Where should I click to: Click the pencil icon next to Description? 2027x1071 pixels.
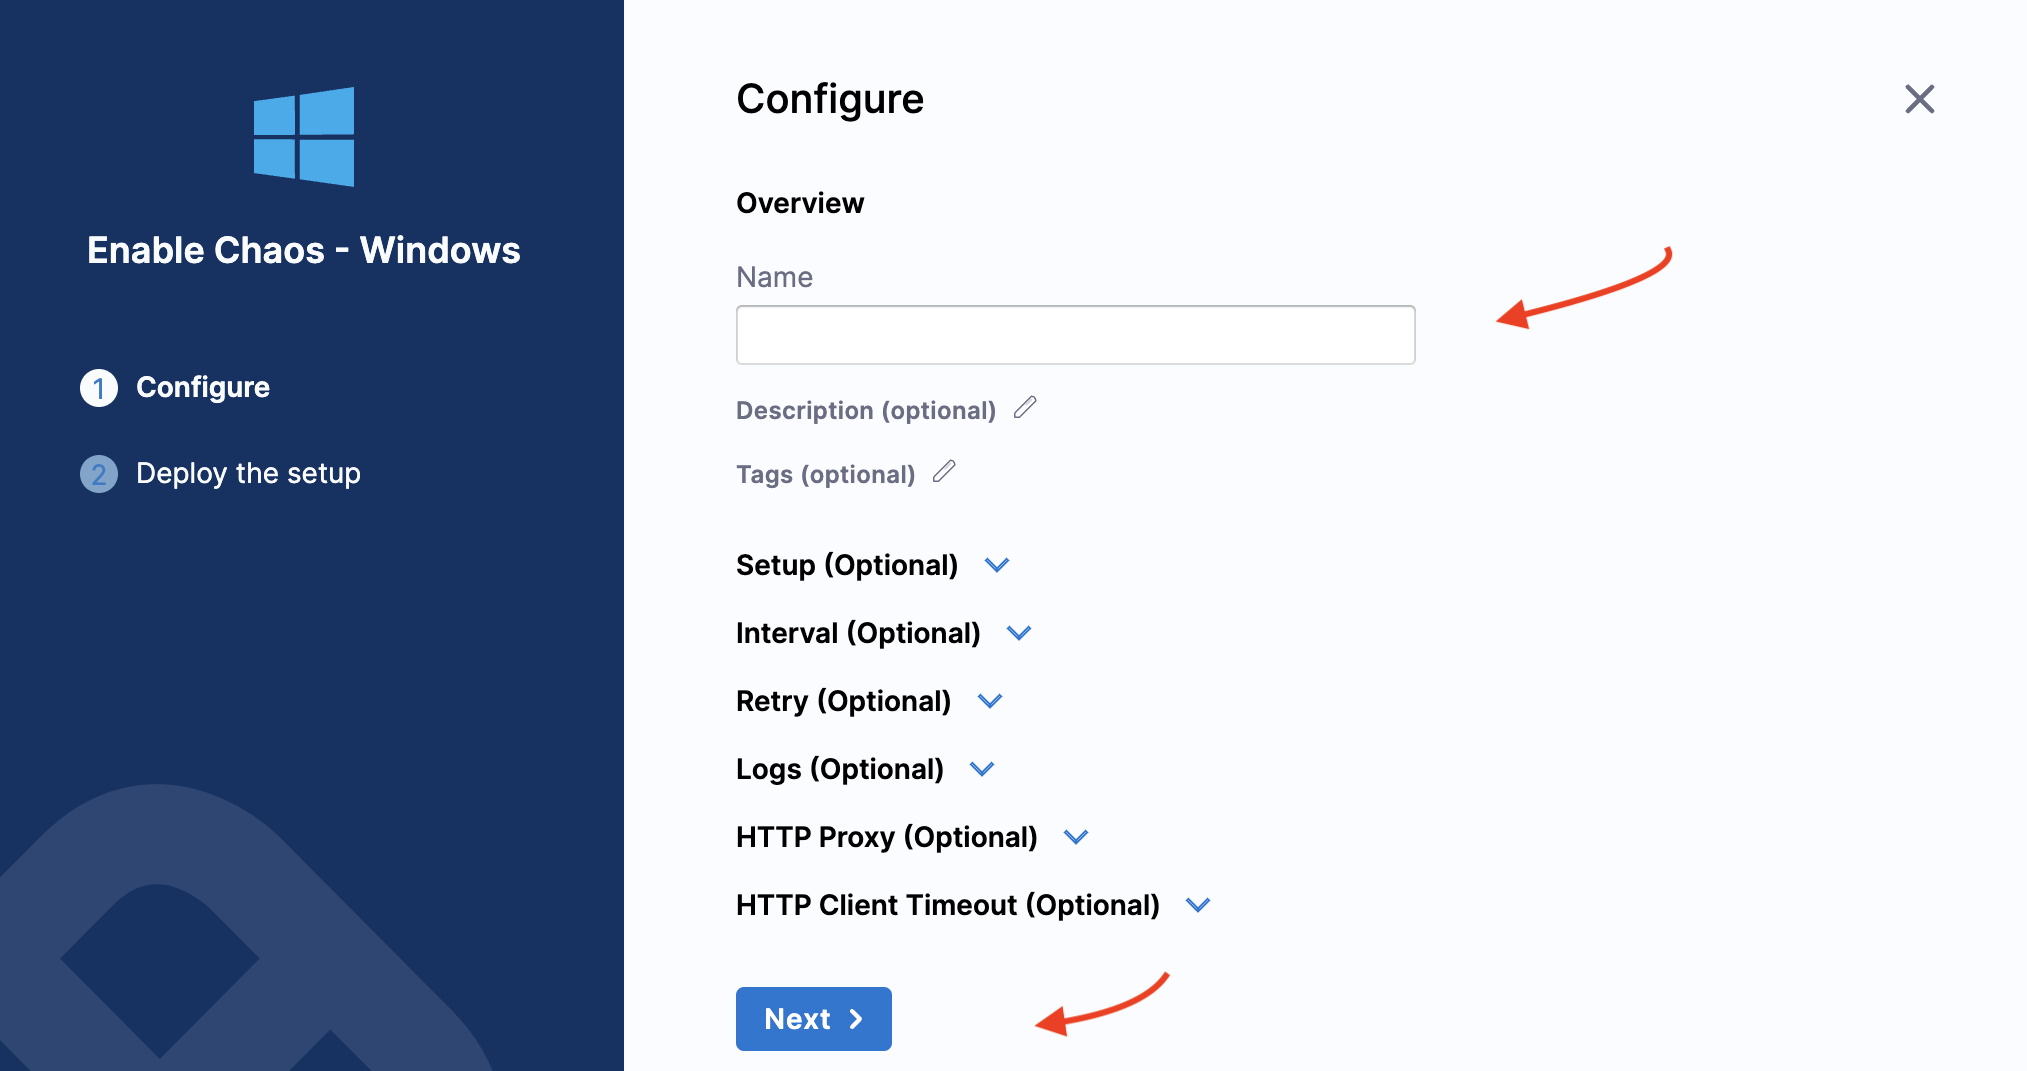[x=1025, y=408]
